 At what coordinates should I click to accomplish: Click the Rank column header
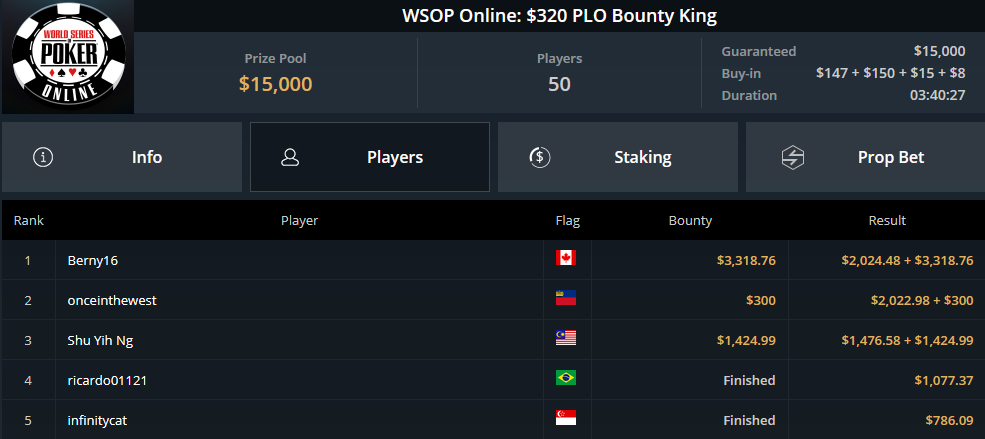(29, 220)
